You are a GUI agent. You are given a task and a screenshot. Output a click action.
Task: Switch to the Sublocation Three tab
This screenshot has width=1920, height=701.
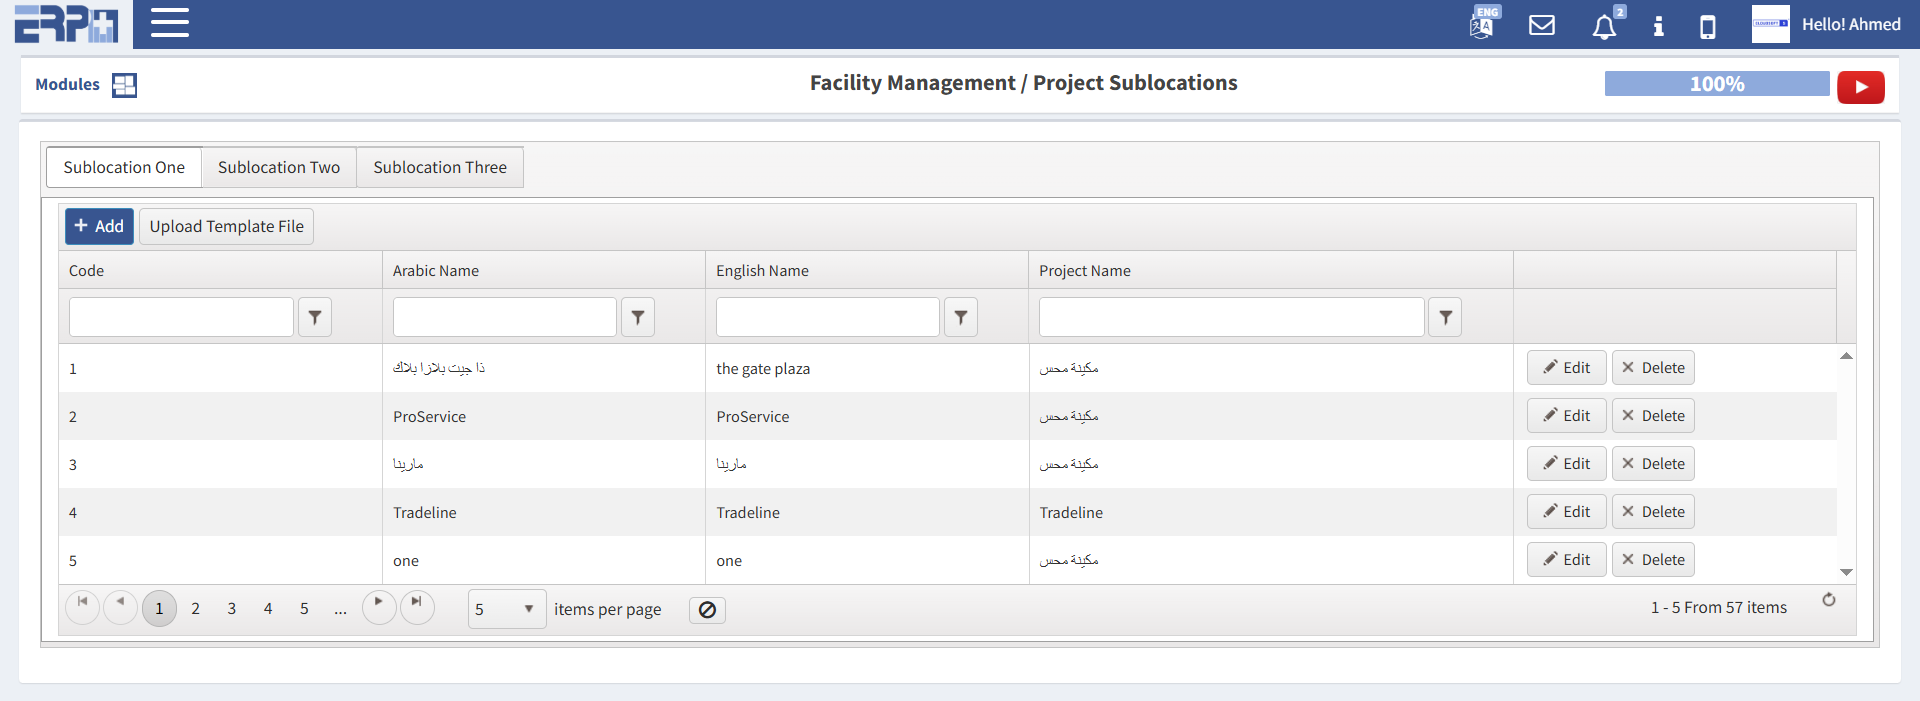[440, 167]
